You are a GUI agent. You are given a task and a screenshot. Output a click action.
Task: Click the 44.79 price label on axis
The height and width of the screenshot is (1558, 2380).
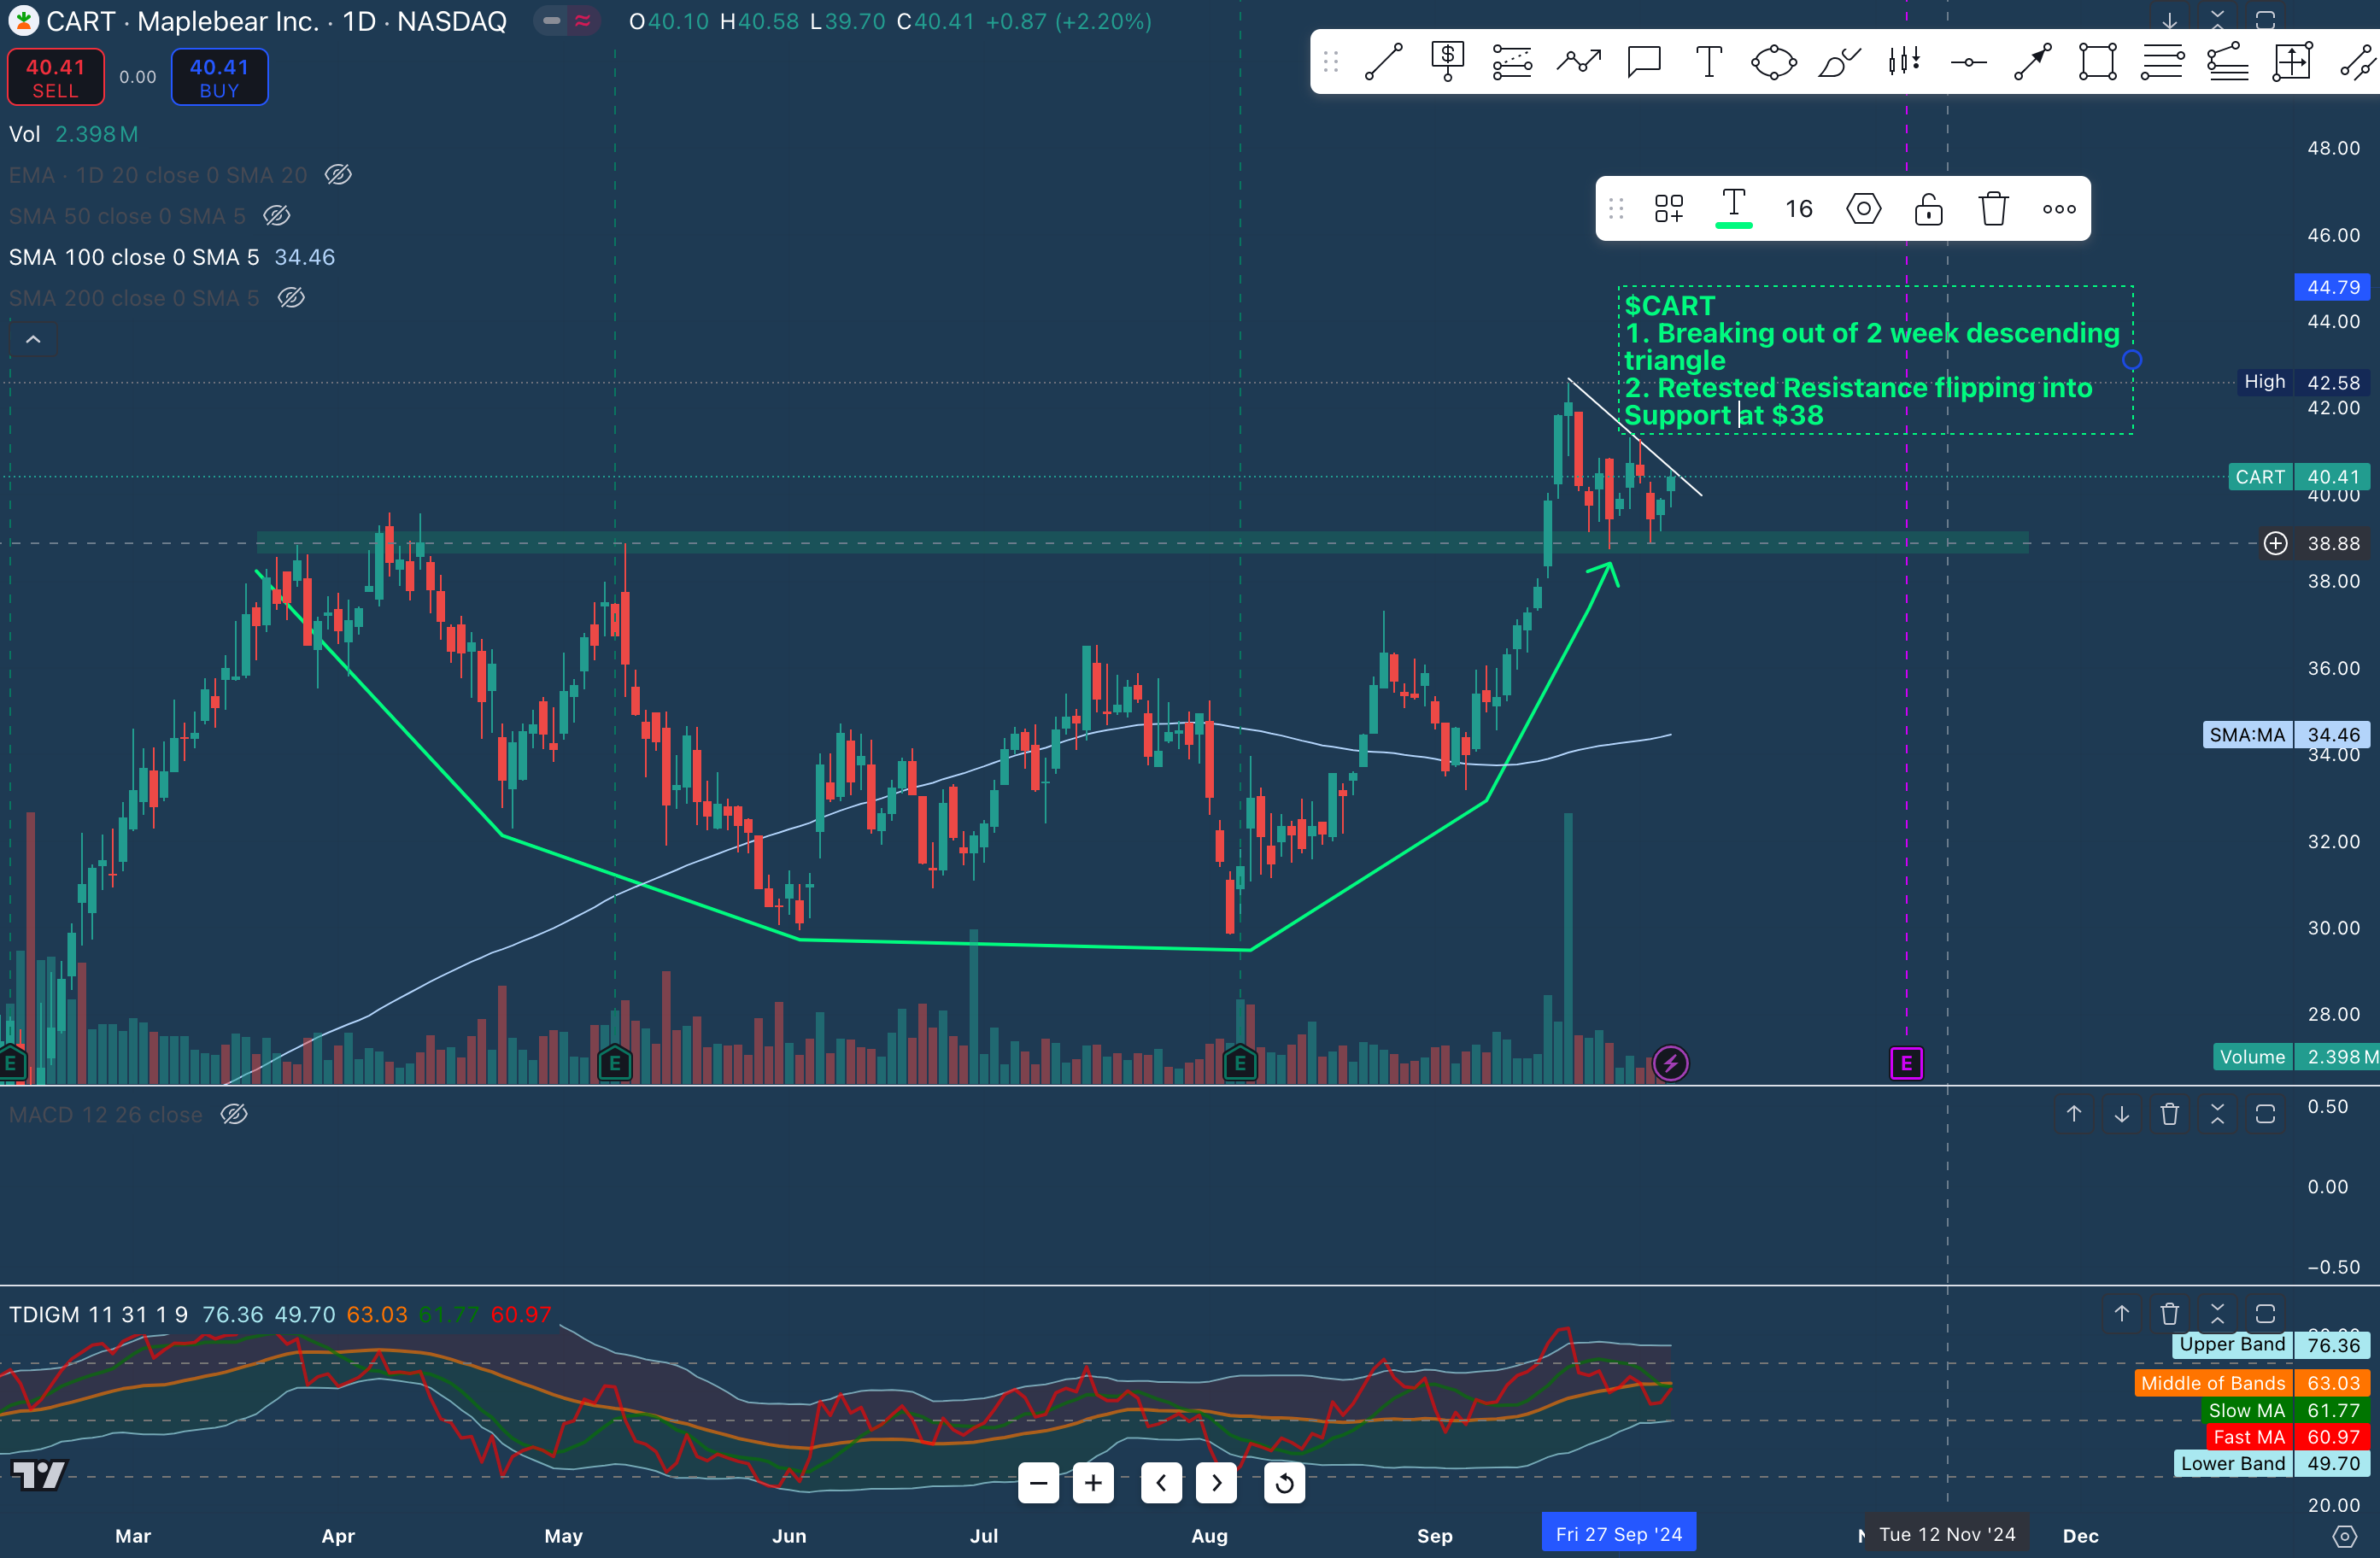[2333, 287]
